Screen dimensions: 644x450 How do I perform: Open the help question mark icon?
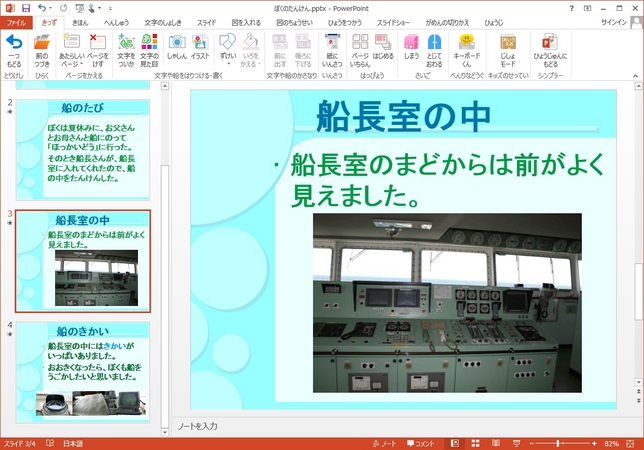pyautogui.click(x=571, y=8)
